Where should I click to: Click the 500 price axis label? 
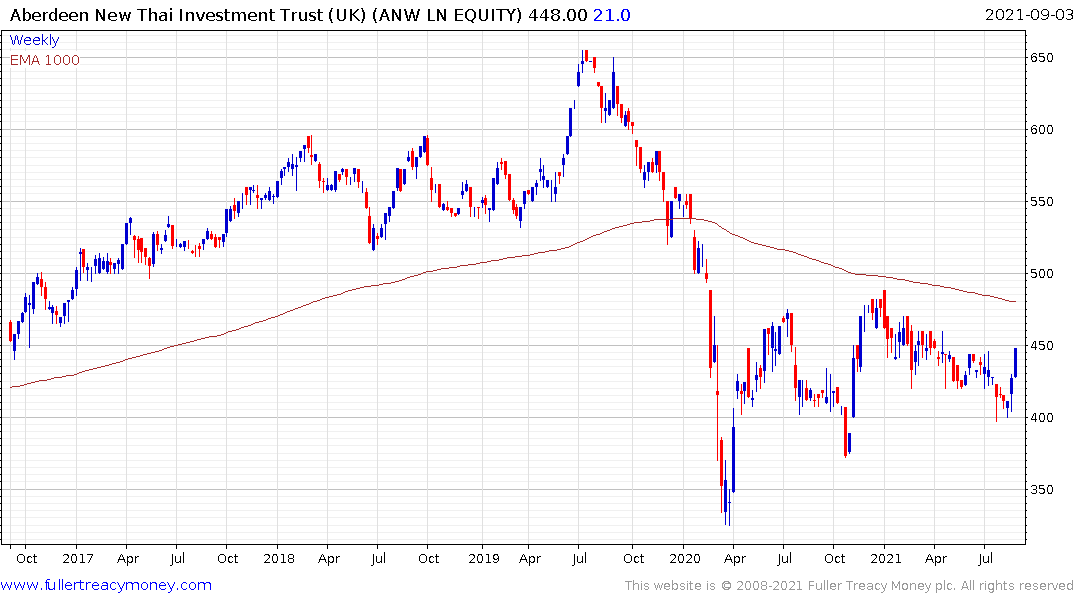[1042, 274]
